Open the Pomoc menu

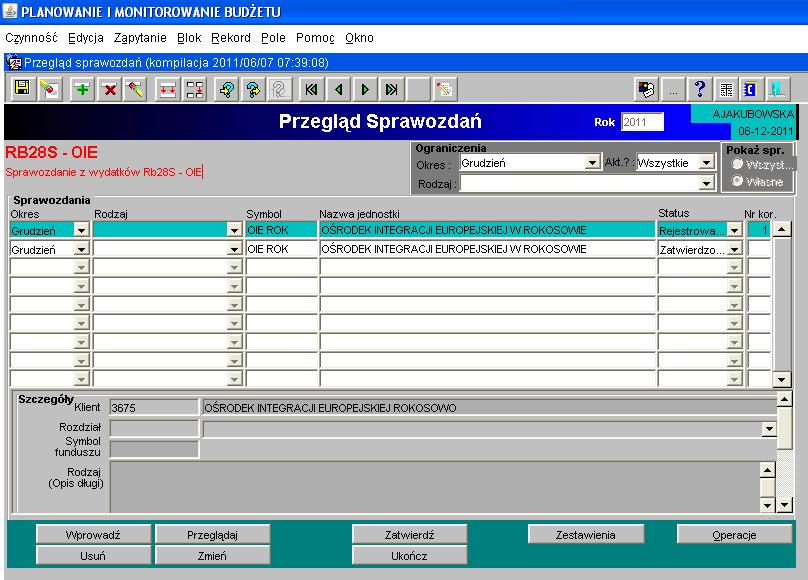coord(315,38)
